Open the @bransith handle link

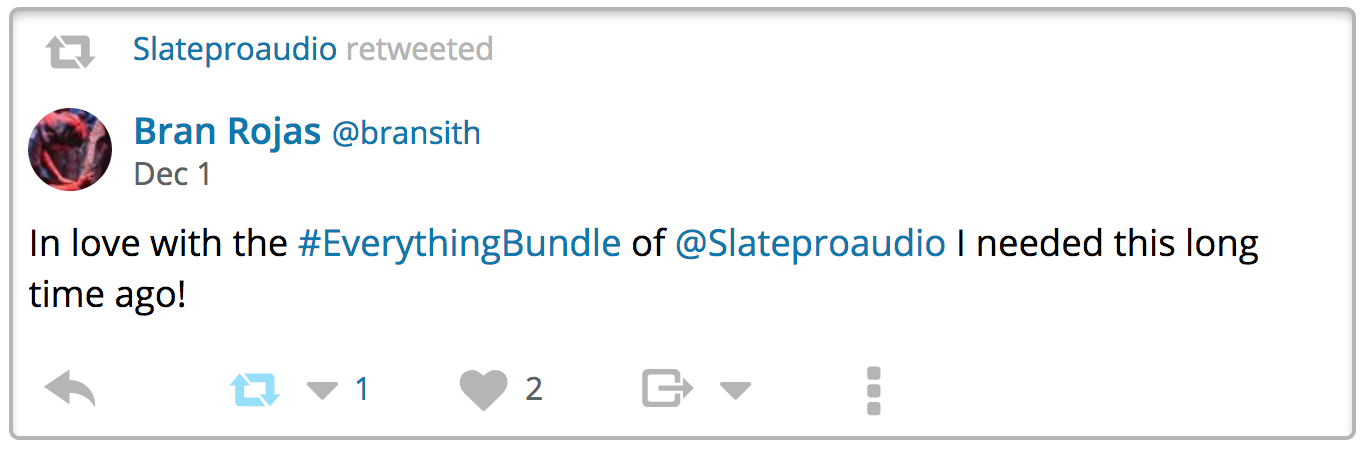[406, 133]
